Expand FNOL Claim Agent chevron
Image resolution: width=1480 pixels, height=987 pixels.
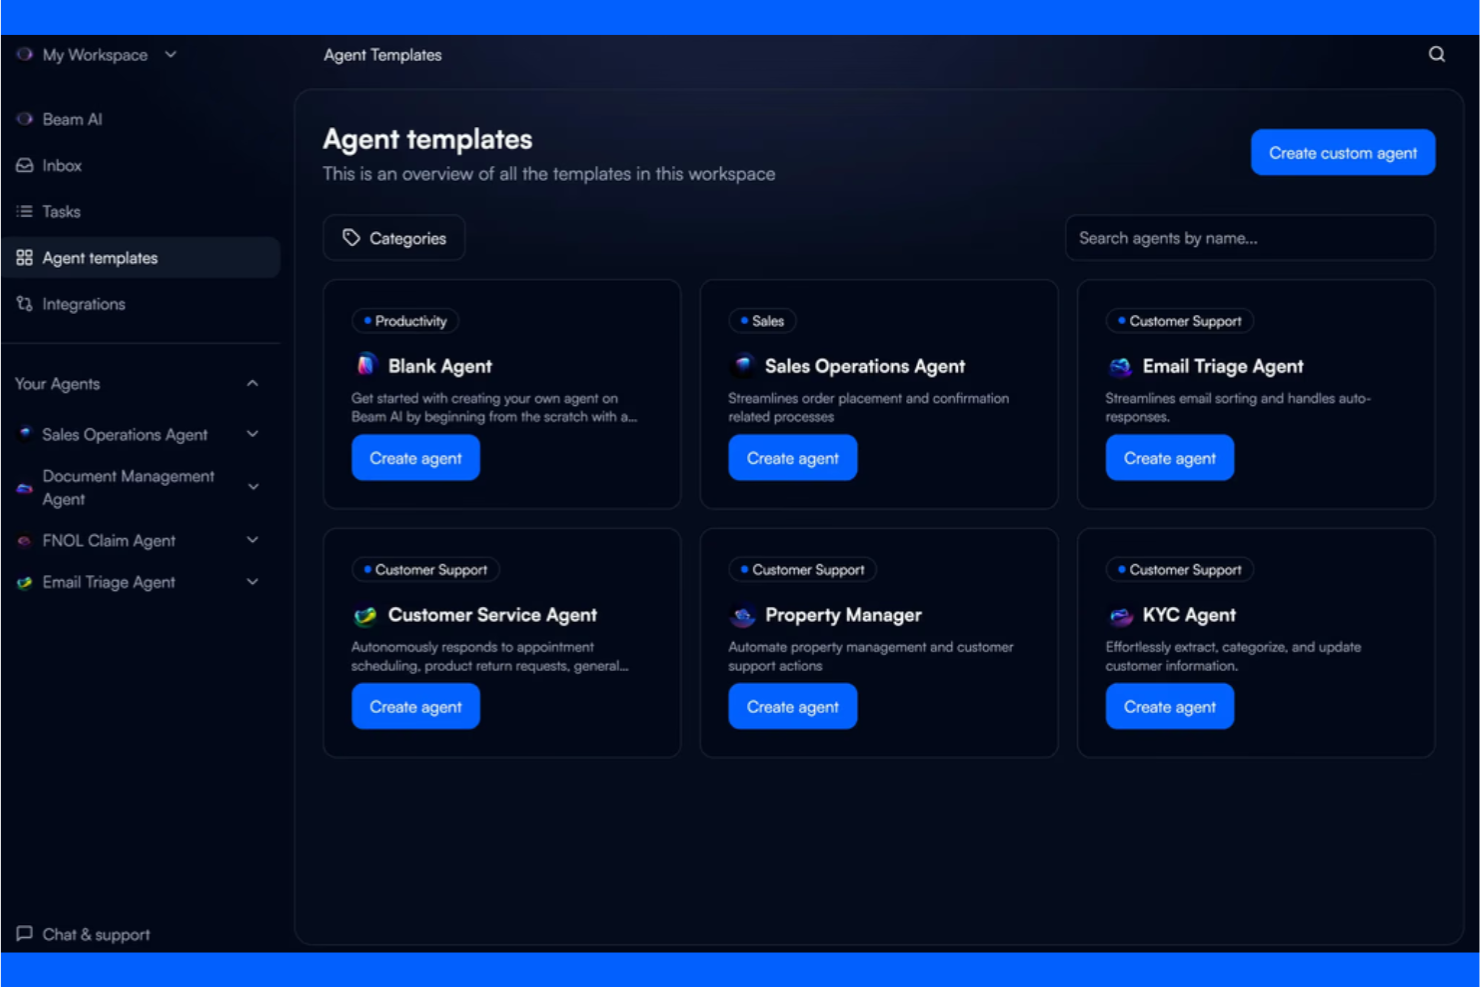(252, 540)
